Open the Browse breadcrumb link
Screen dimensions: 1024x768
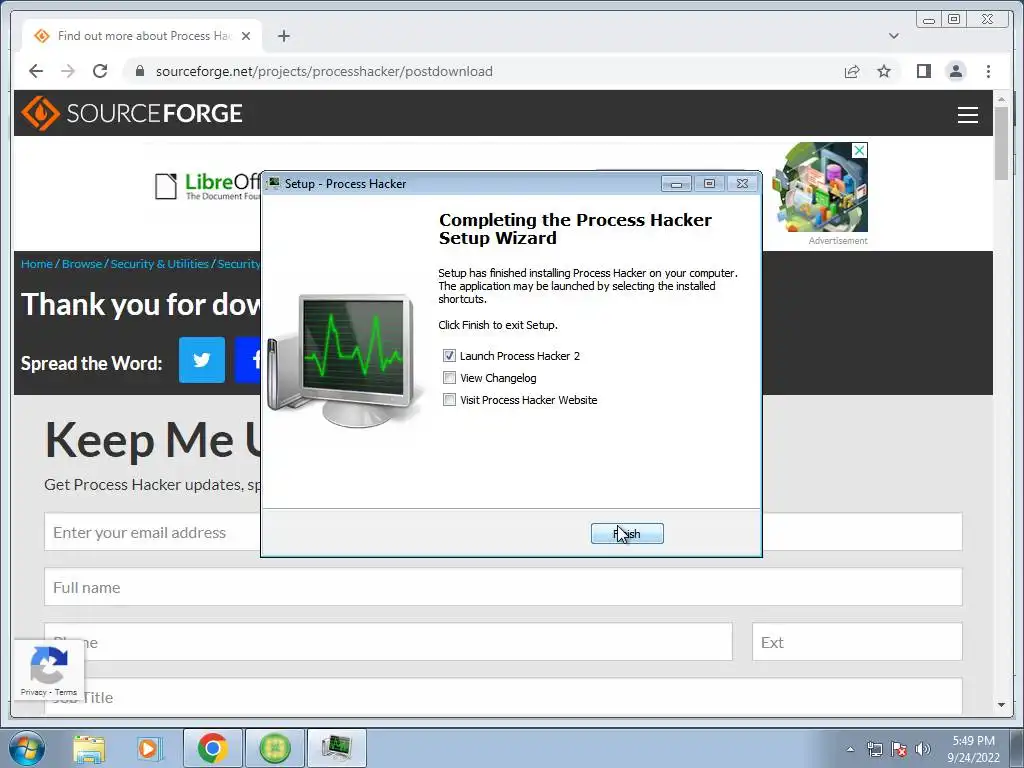click(82, 264)
